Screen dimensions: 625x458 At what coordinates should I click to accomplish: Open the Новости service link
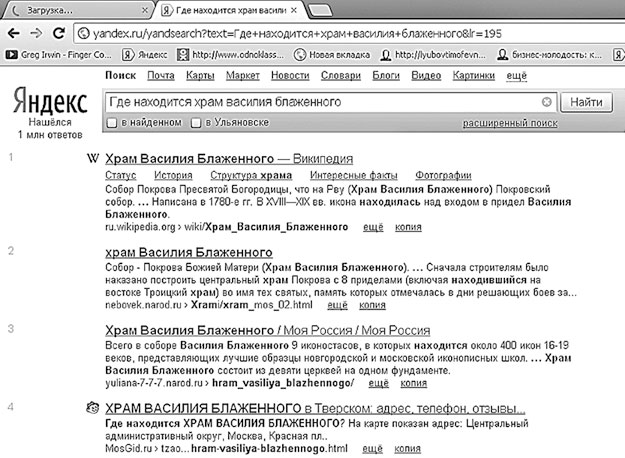pyautogui.click(x=290, y=76)
